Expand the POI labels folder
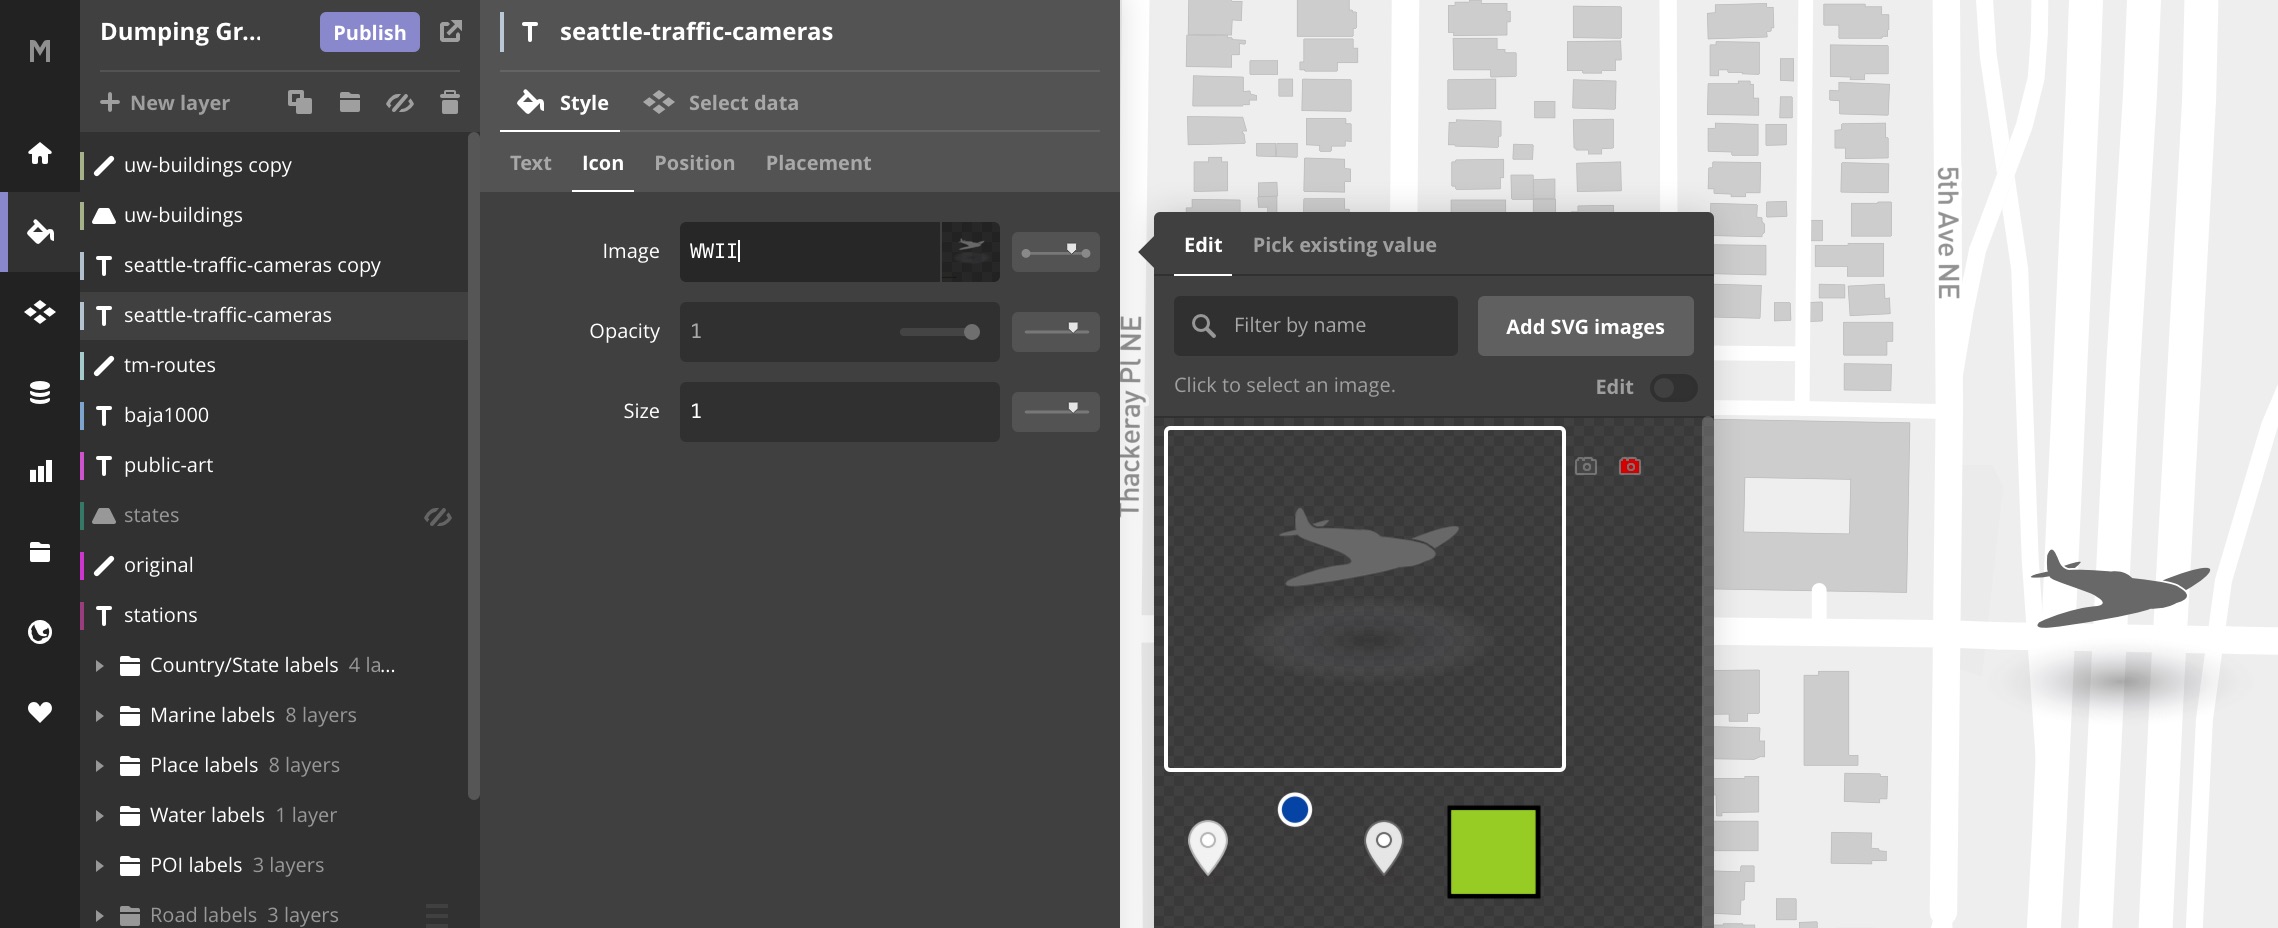This screenshot has width=2278, height=928. [x=100, y=866]
